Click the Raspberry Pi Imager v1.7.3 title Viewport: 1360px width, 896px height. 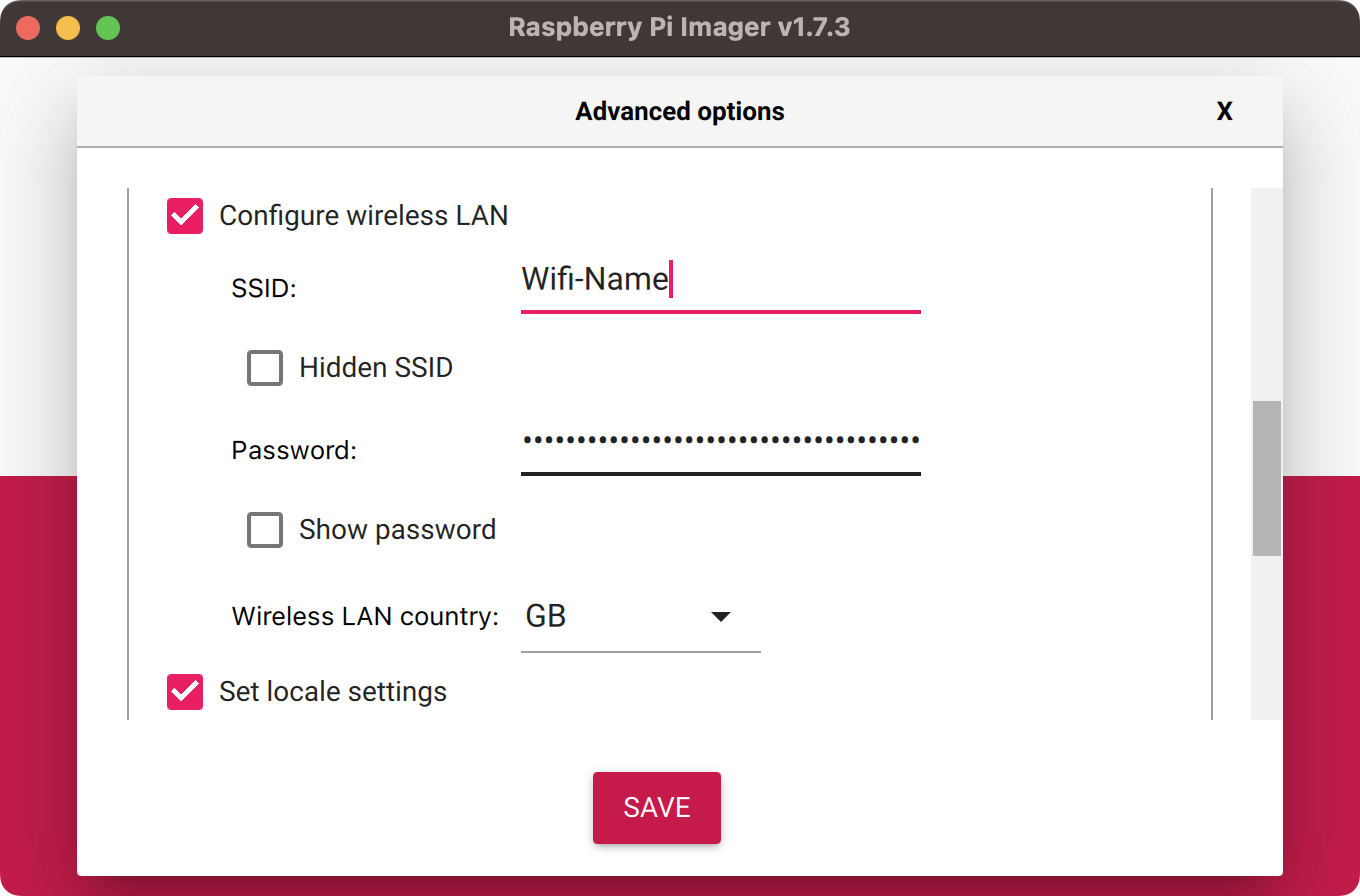679,27
